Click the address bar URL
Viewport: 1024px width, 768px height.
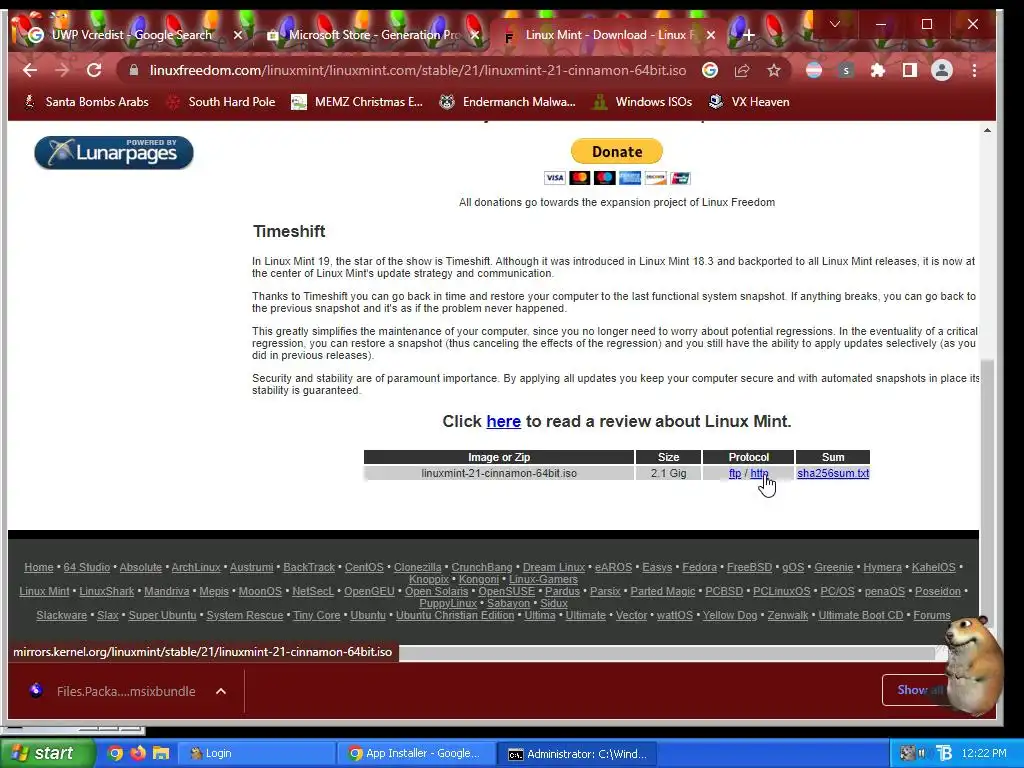[x=418, y=71]
